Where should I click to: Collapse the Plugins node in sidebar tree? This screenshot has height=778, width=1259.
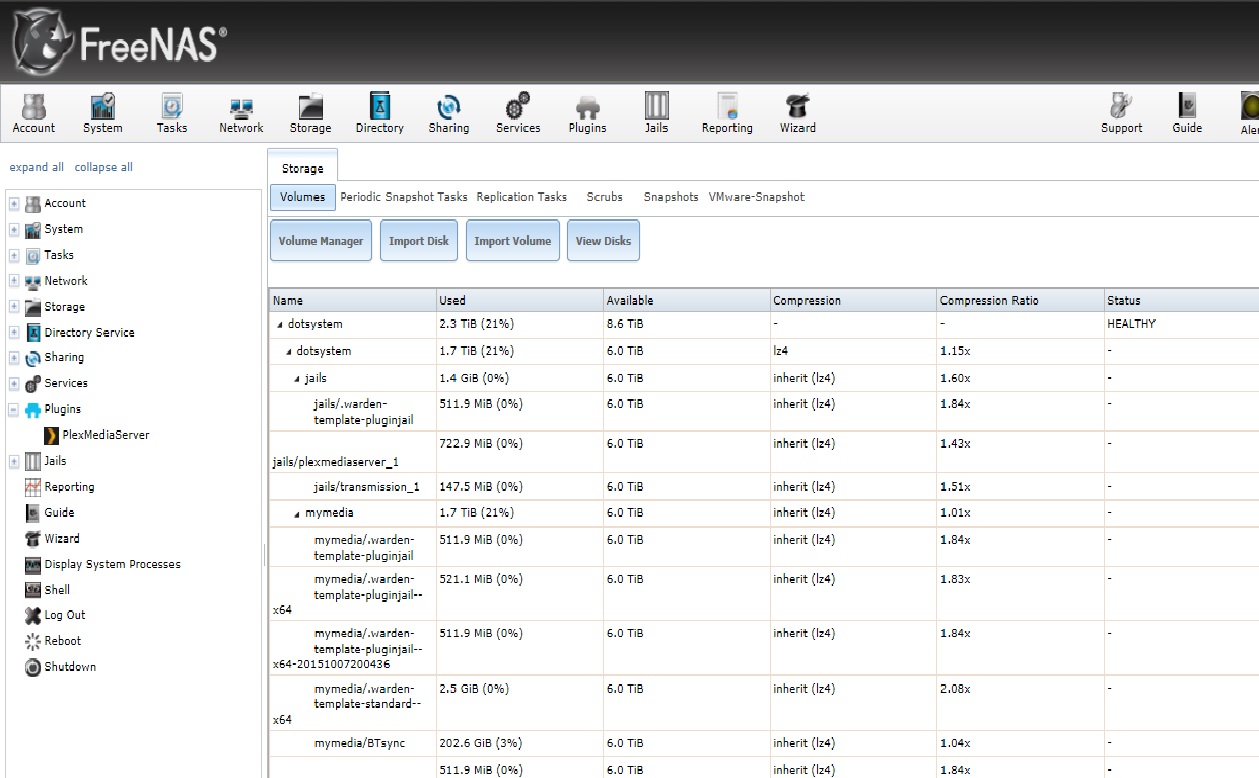[14, 410]
